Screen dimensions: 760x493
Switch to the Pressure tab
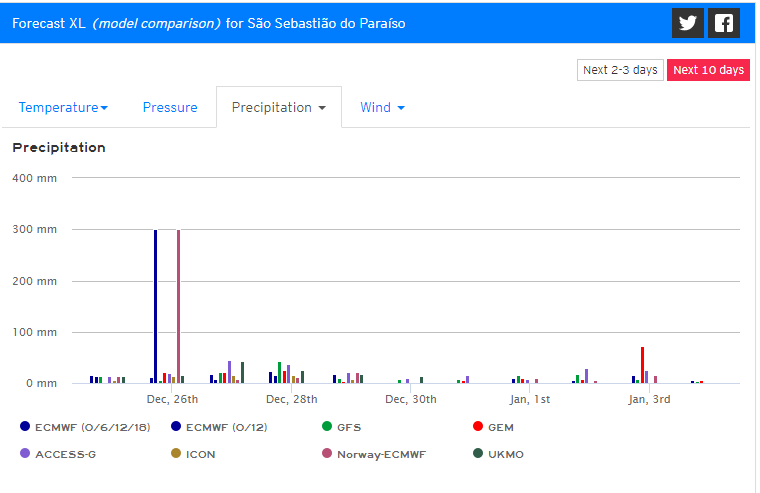point(170,108)
